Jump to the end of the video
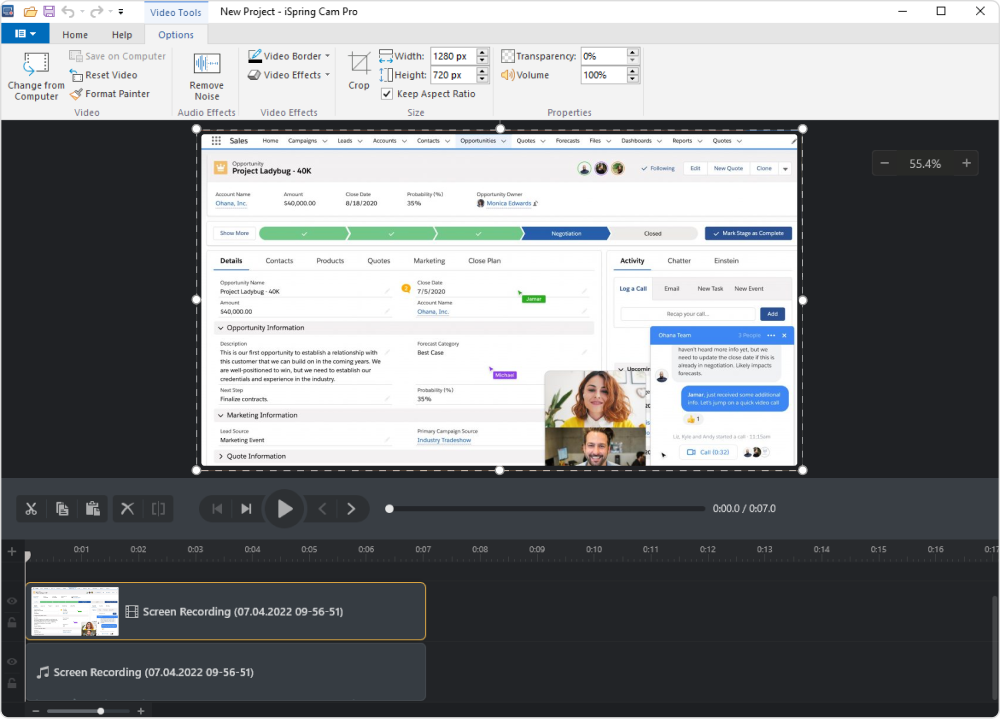 [x=246, y=508]
